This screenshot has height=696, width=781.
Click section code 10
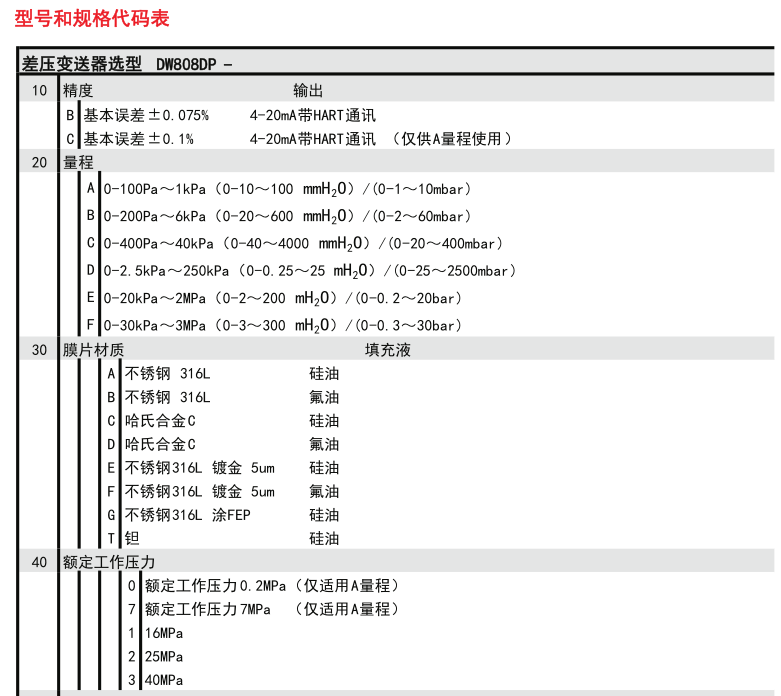click(x=39, y=91)
